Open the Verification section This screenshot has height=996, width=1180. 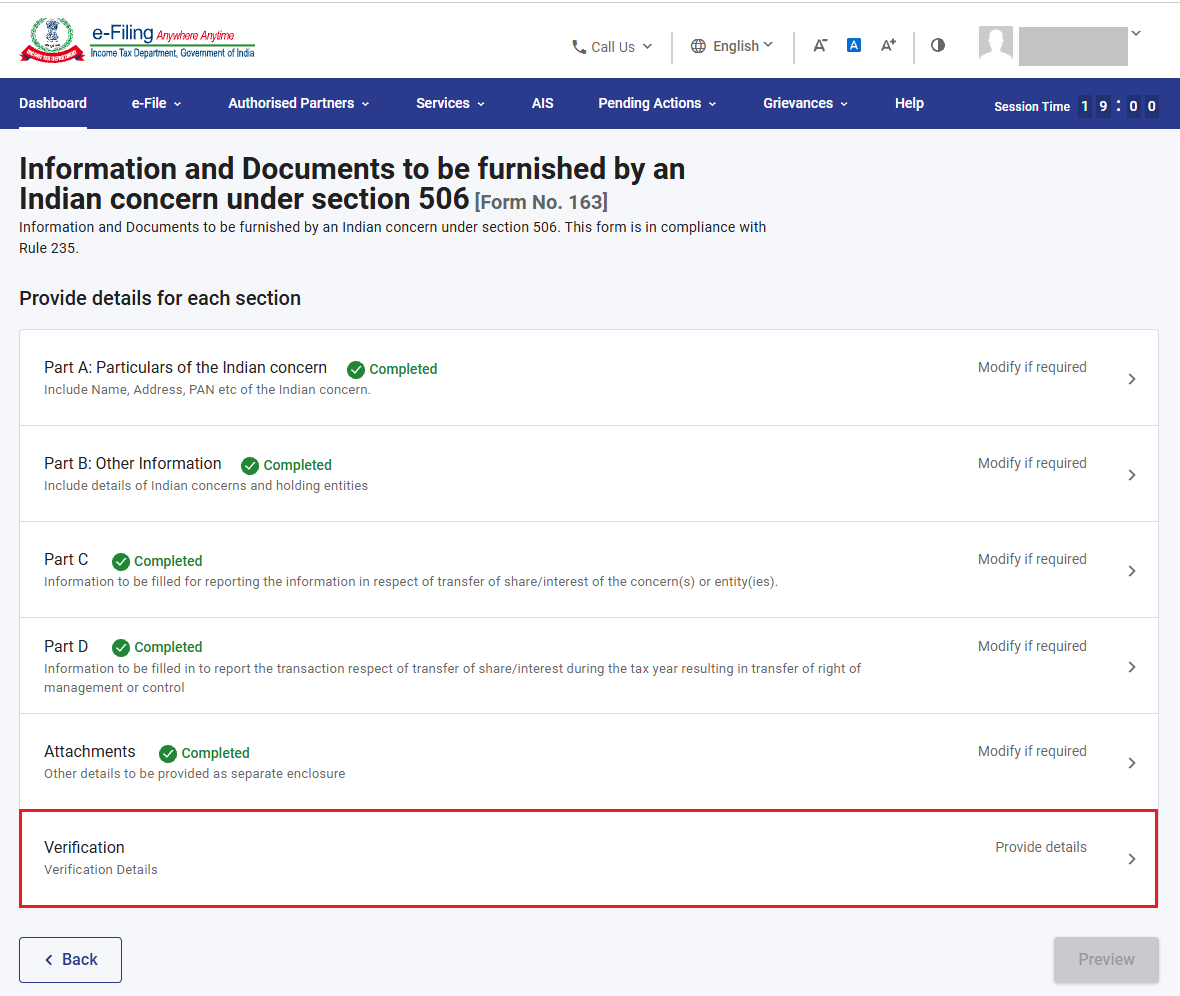tap(588, 859)
